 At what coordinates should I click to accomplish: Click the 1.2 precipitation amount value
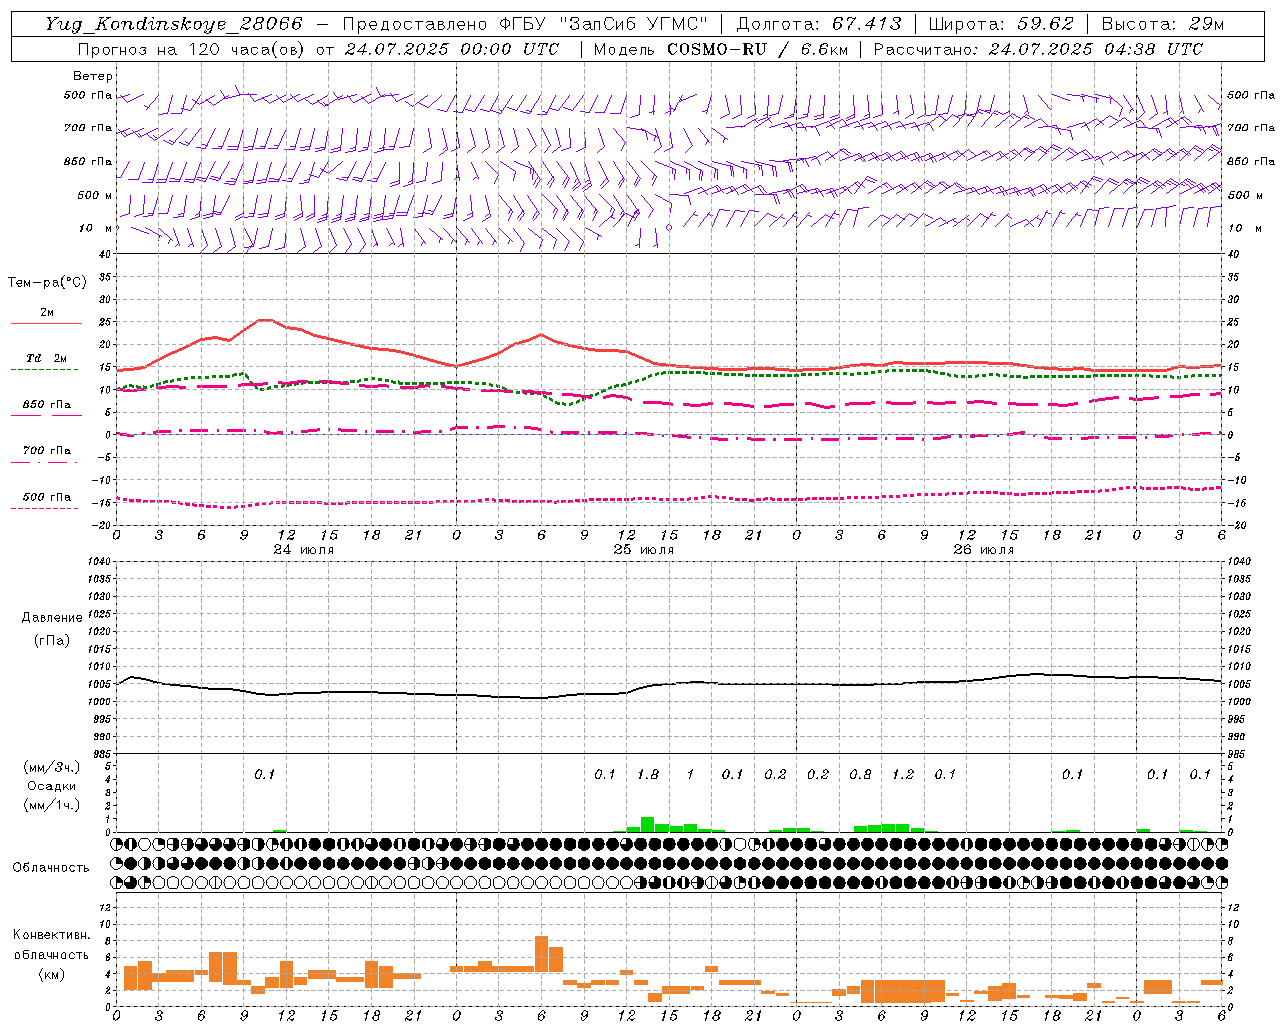coord(903,774)
